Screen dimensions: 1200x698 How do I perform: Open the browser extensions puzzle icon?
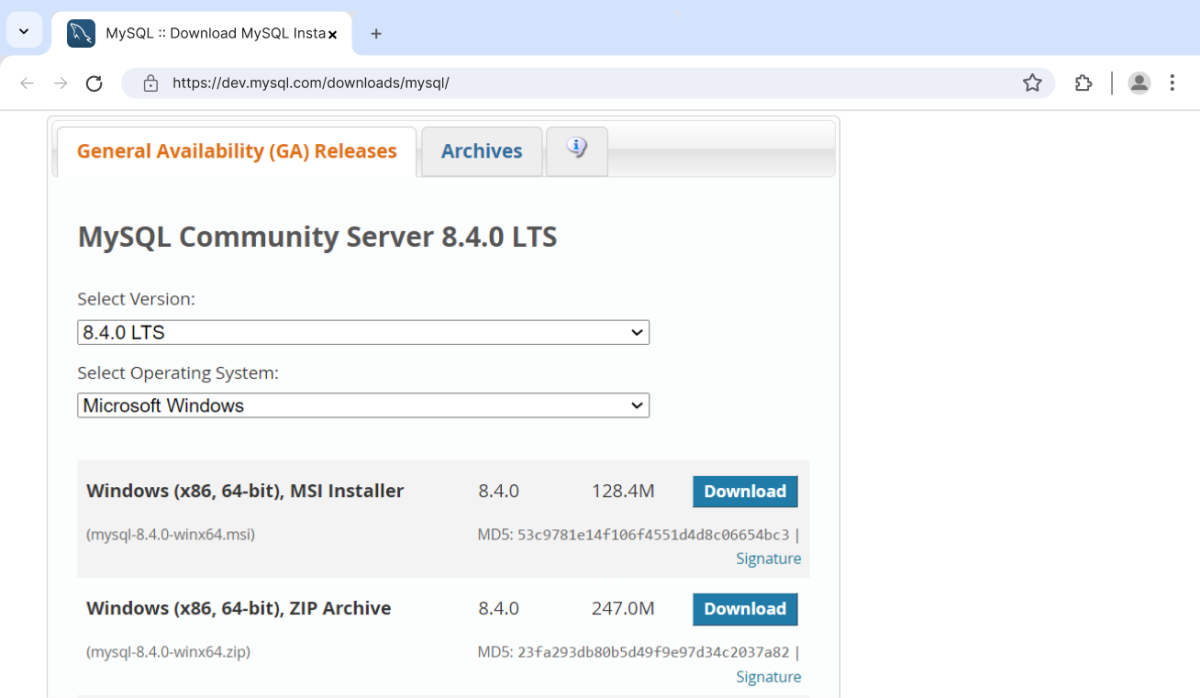1083,83
